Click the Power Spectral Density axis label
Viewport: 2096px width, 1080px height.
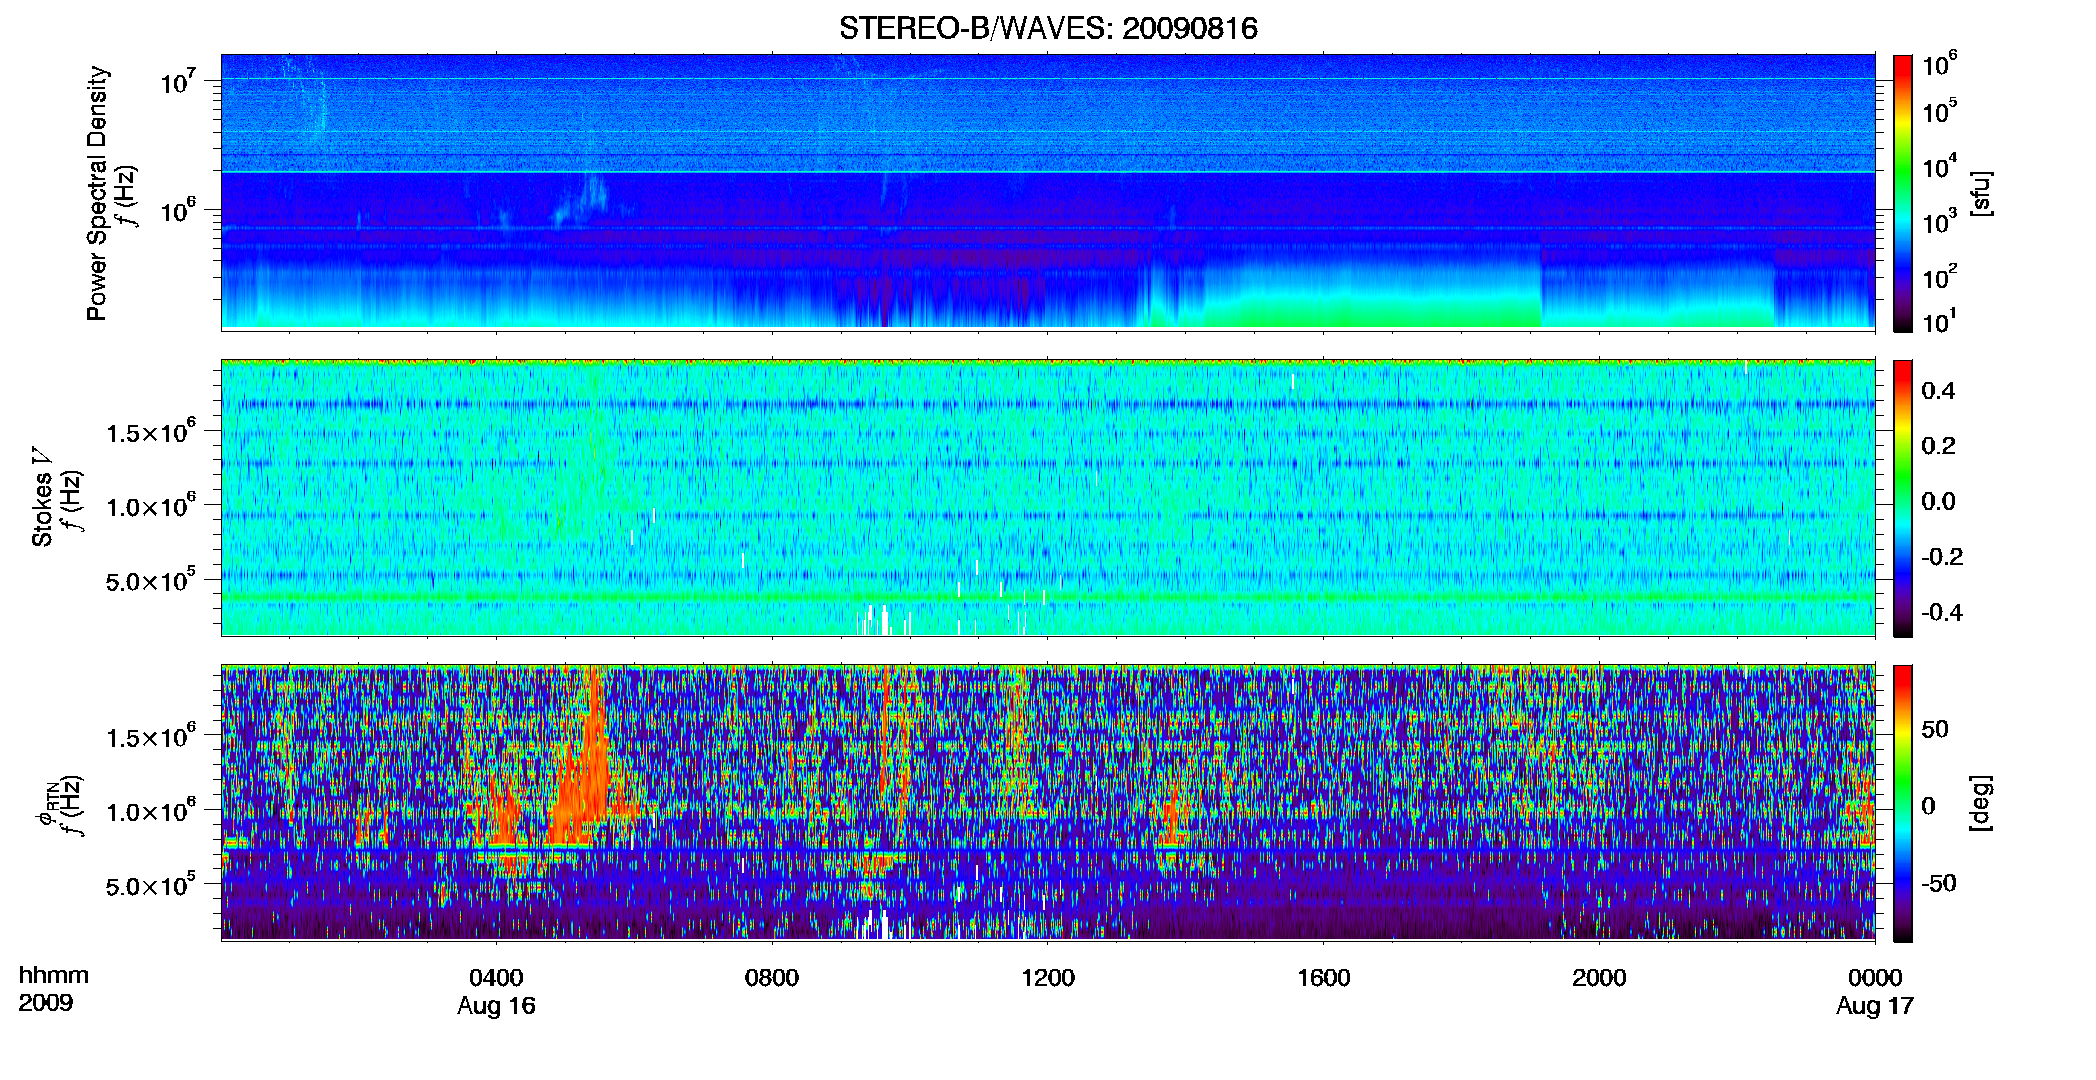point(97,193)
